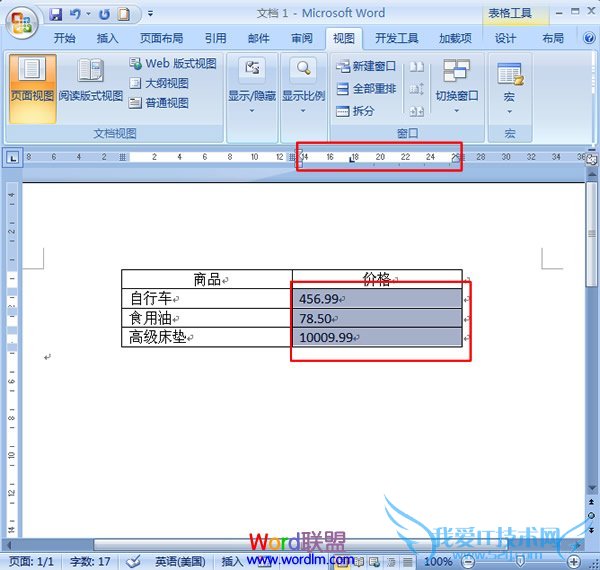Click previous page double-arrow button
This screenshot has width=600, height=570.
(592, 501)
